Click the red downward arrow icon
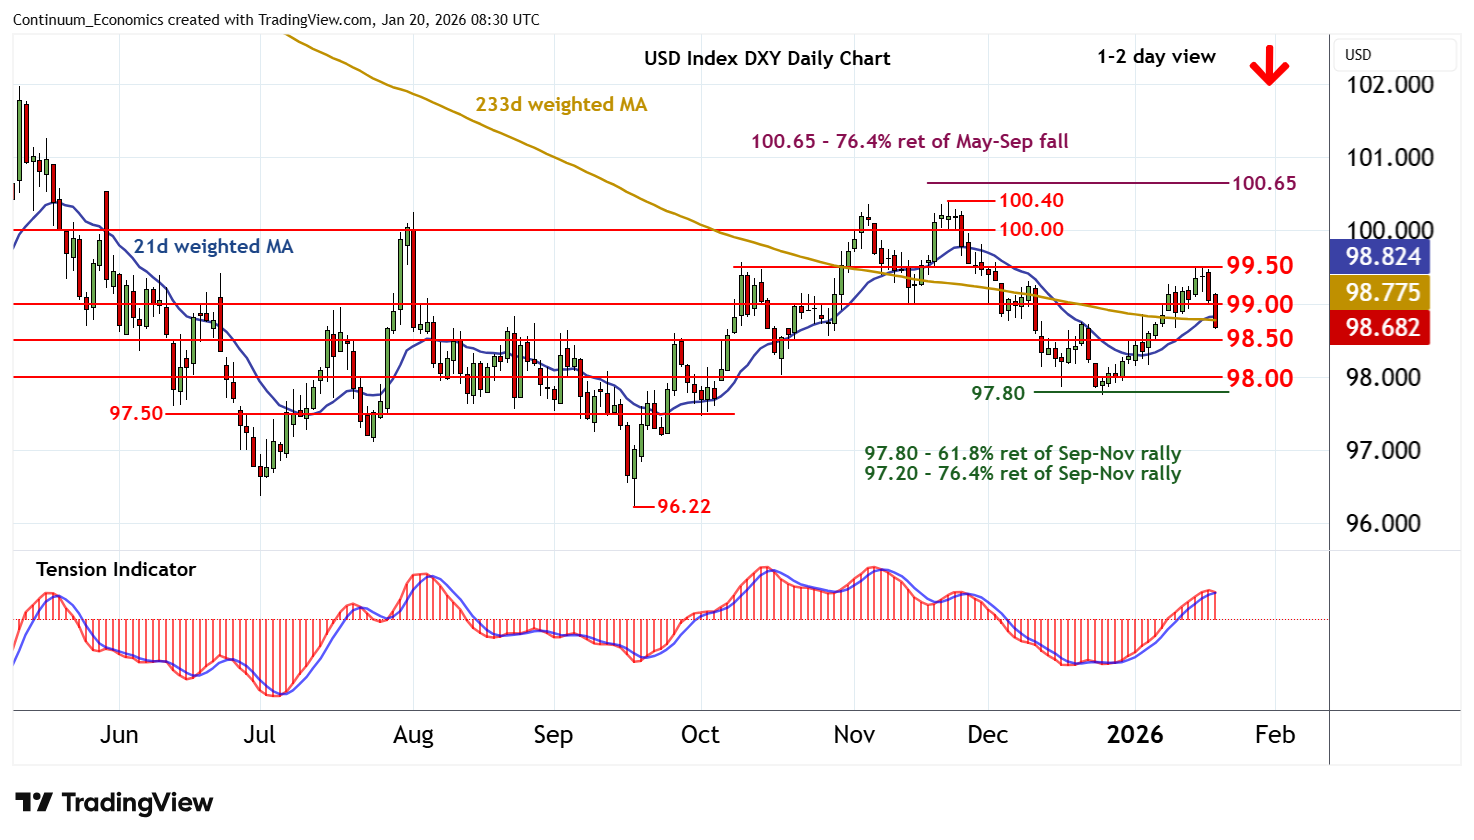Viewport: 1474px width, 840px height. coord(1268,66)
